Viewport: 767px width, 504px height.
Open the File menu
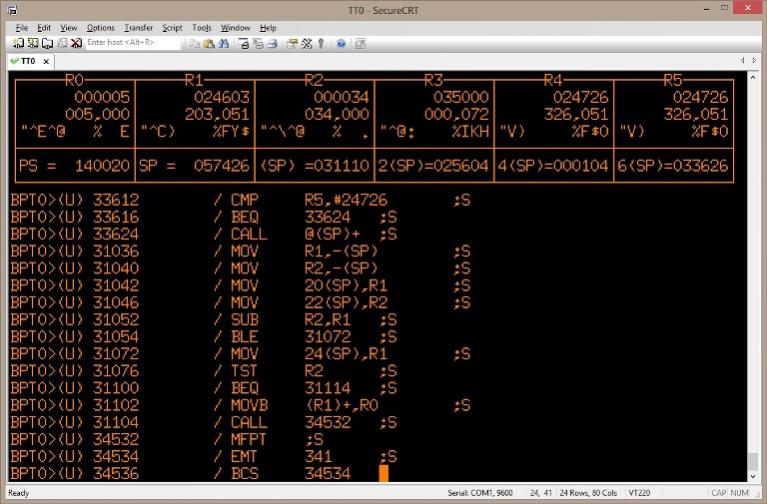pos(22,28)
